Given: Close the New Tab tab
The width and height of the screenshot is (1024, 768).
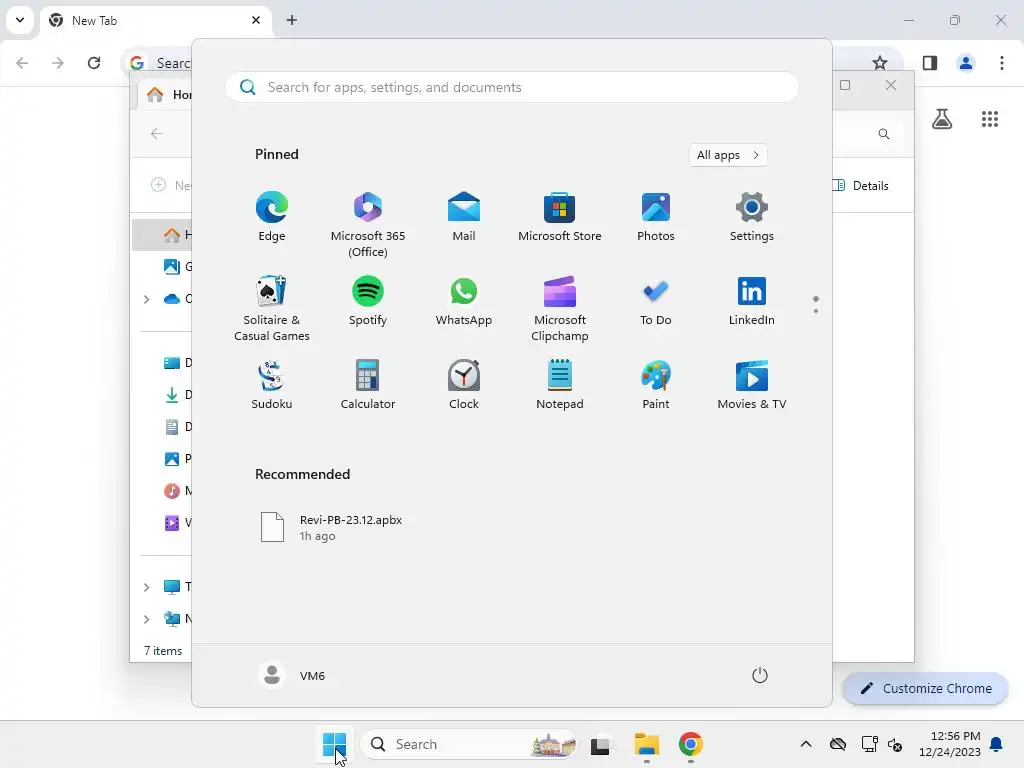Looking at the screenshot, I should click(x=256, y=20).
